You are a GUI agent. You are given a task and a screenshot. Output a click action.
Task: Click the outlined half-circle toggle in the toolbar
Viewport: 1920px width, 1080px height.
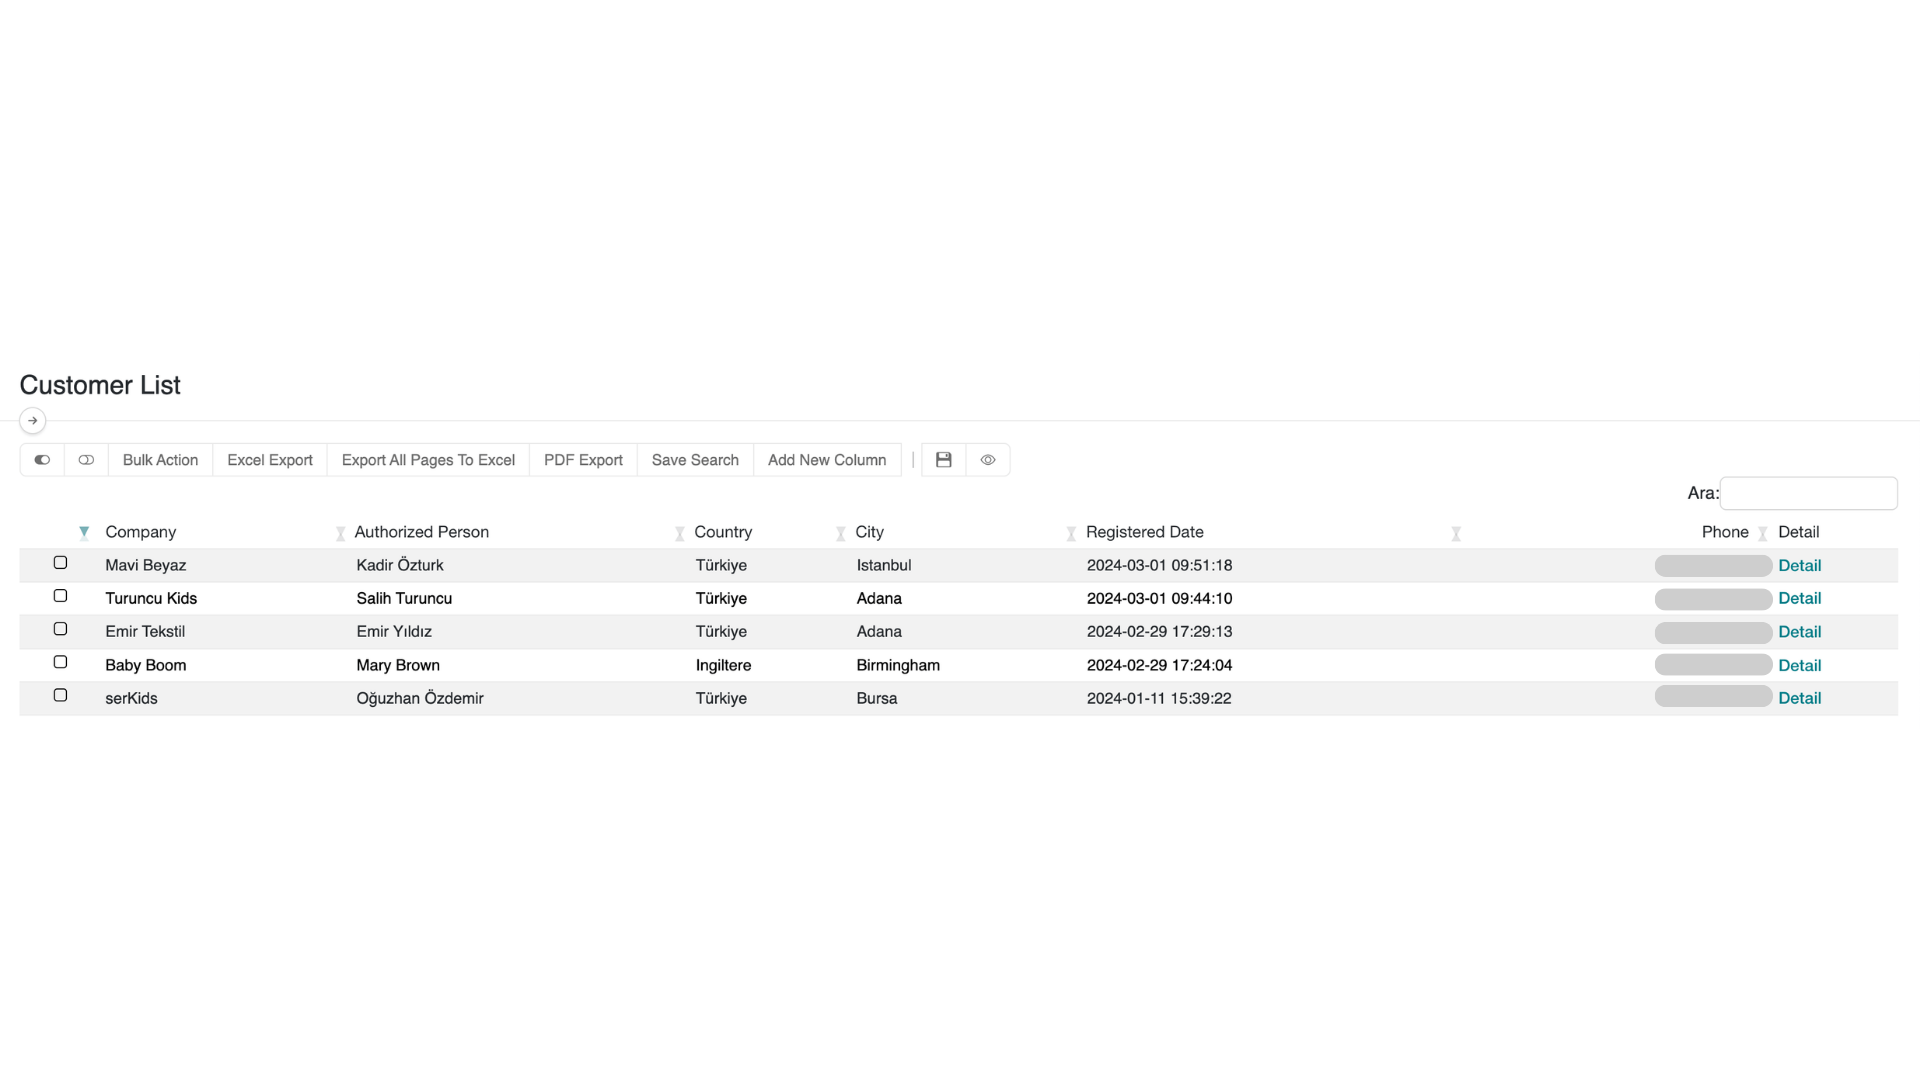86,459
